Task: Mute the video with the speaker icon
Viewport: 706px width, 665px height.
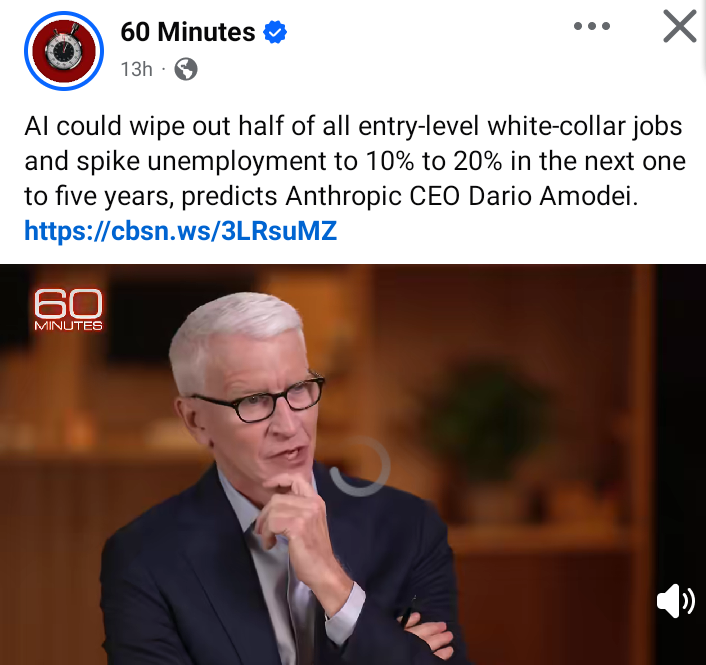Action: click(675, 601)
